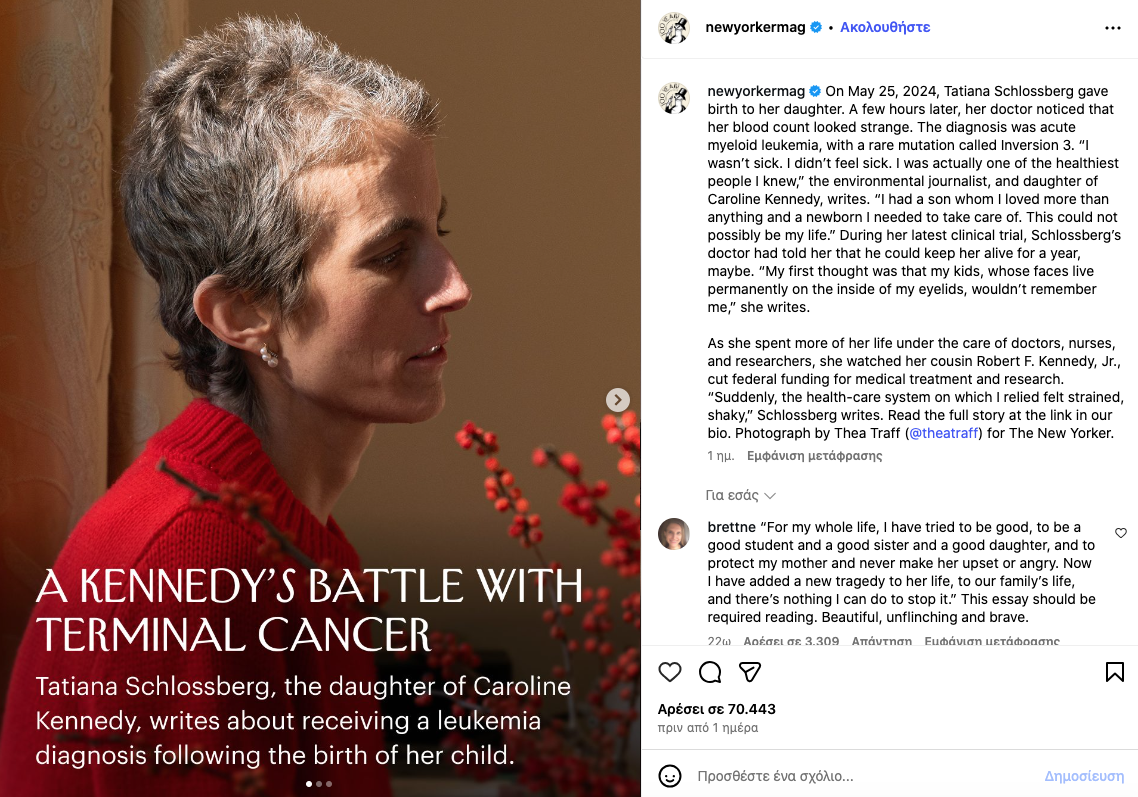Like brettne's comment with small heart
The width and height of the screenshot is (1138, 797).
tap(1120, 533)
